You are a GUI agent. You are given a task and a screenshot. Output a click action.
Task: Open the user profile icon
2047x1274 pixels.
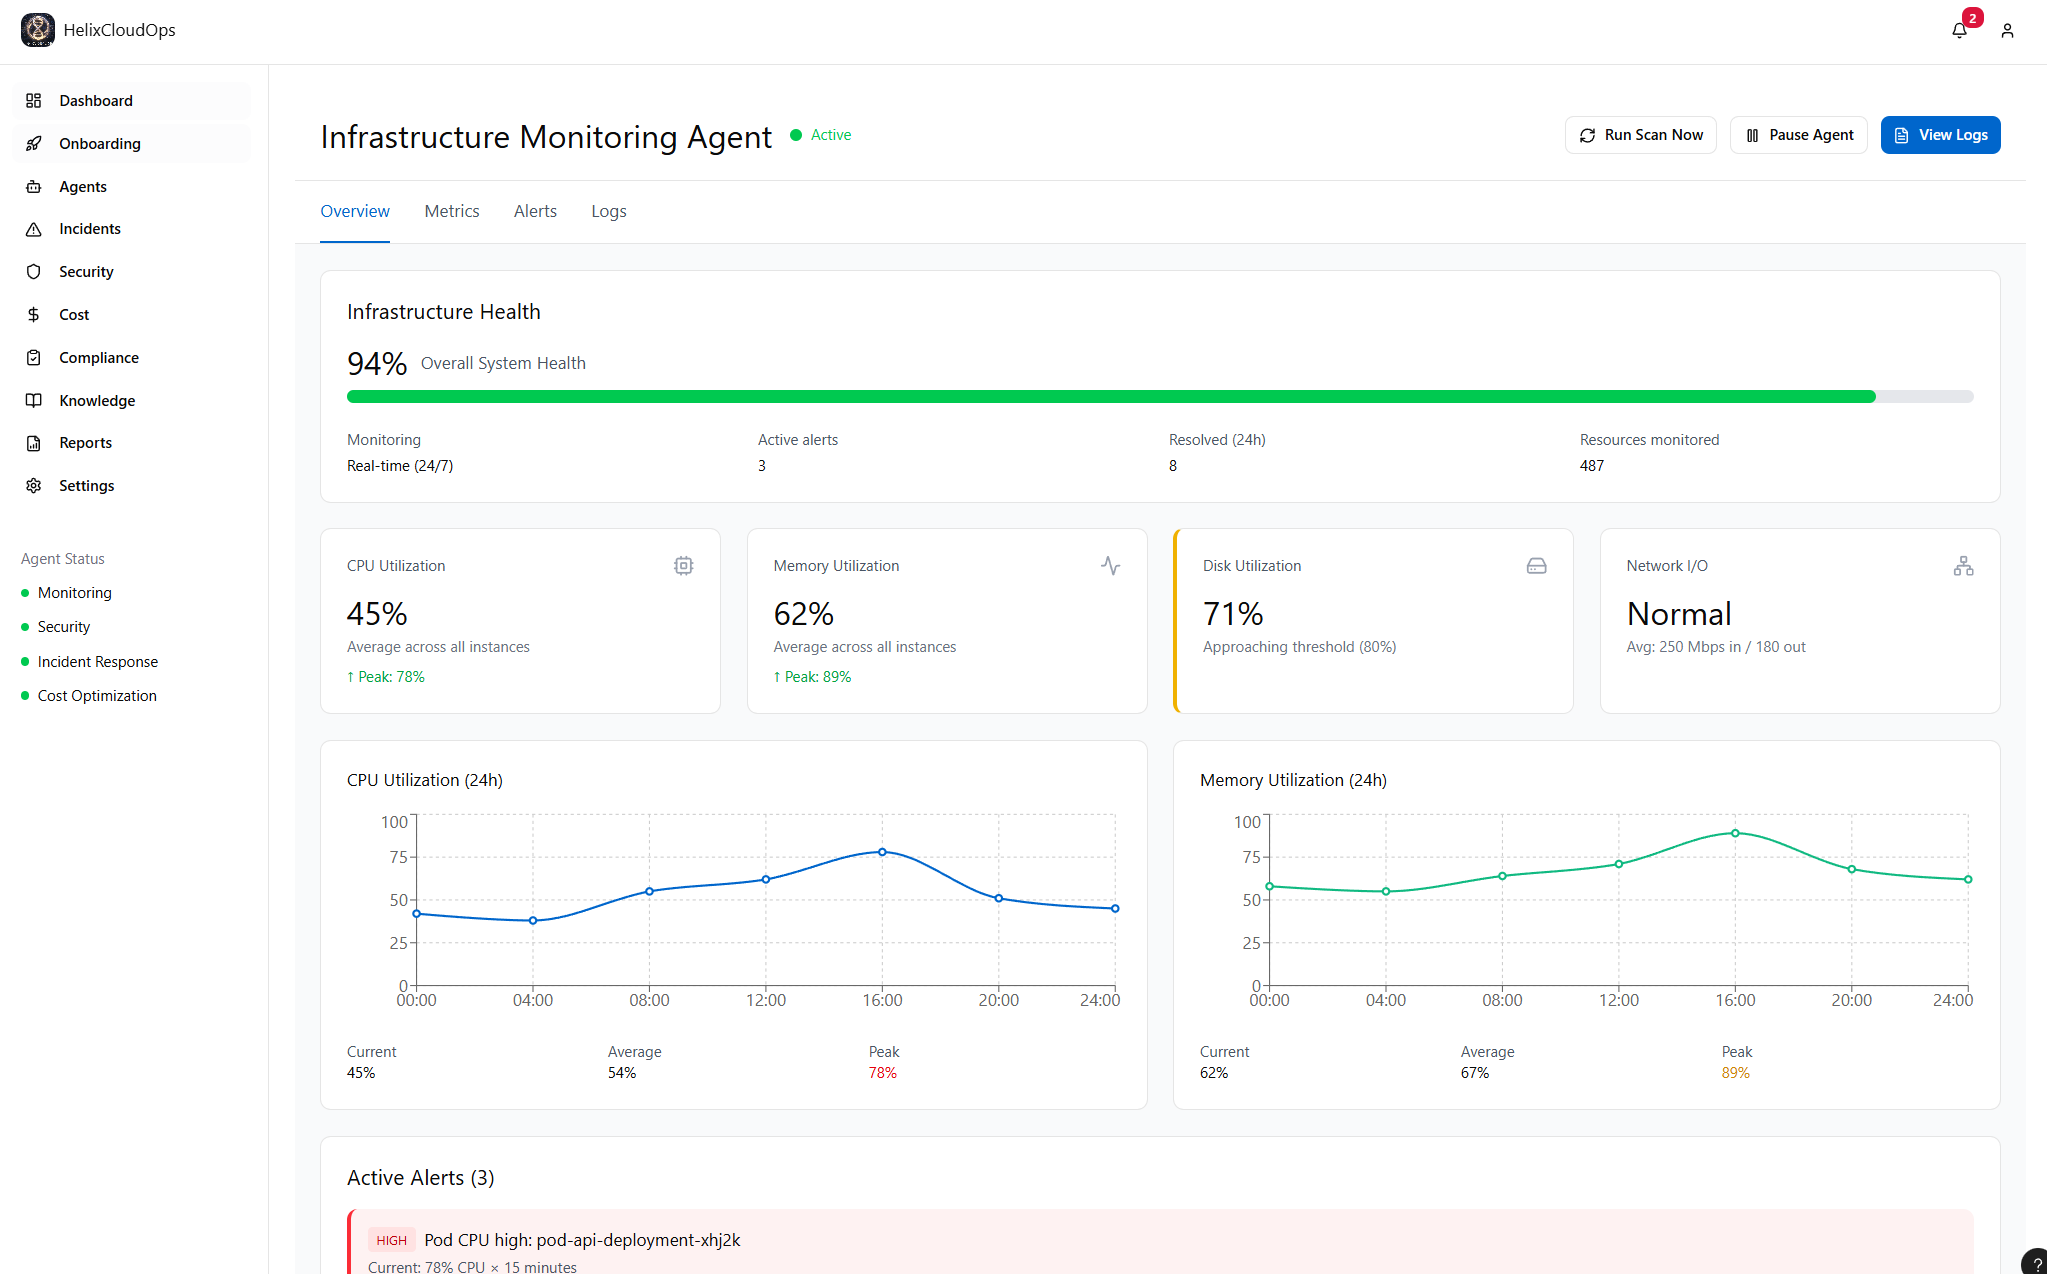point(2007,31)
